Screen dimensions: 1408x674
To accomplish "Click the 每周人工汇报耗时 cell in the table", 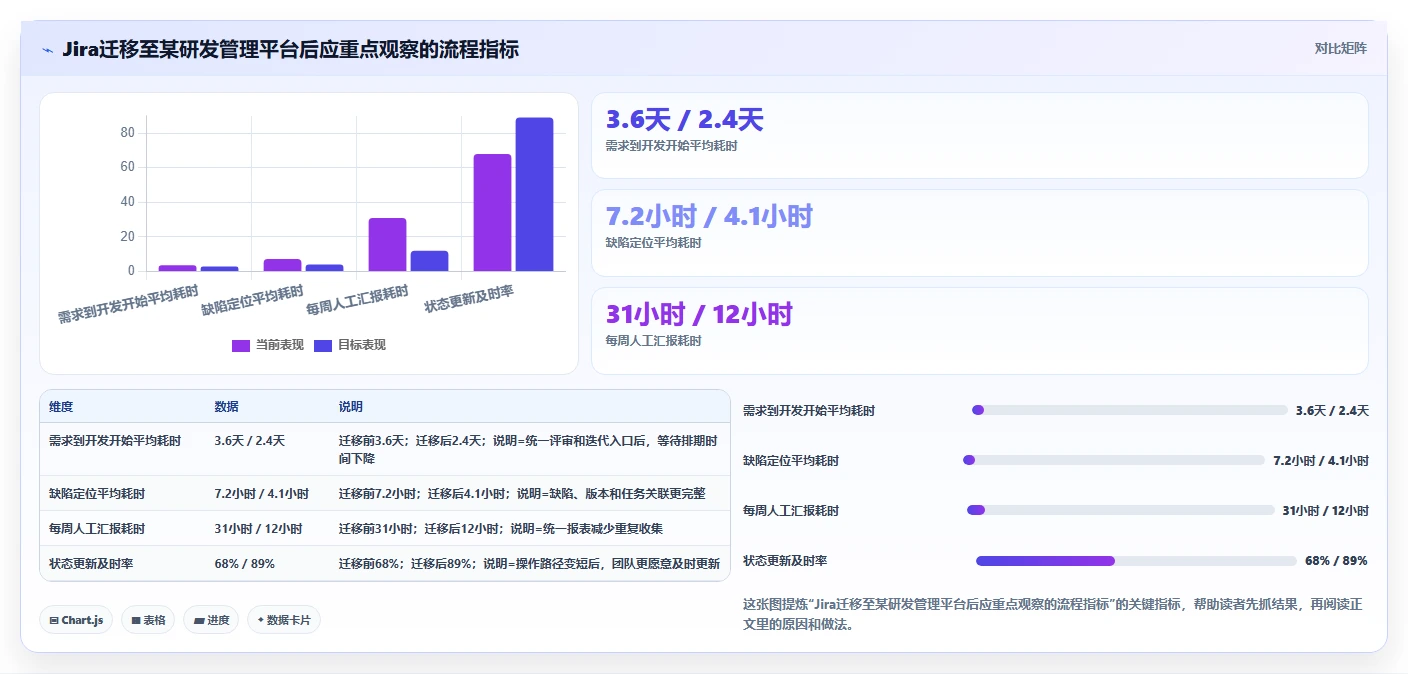I will tap(96, 529).
